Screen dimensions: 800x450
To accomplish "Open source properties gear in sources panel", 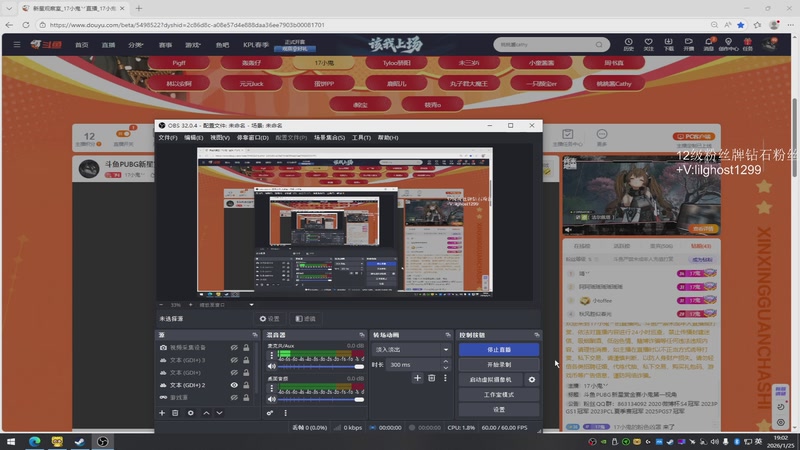I will tap(190, 413).
